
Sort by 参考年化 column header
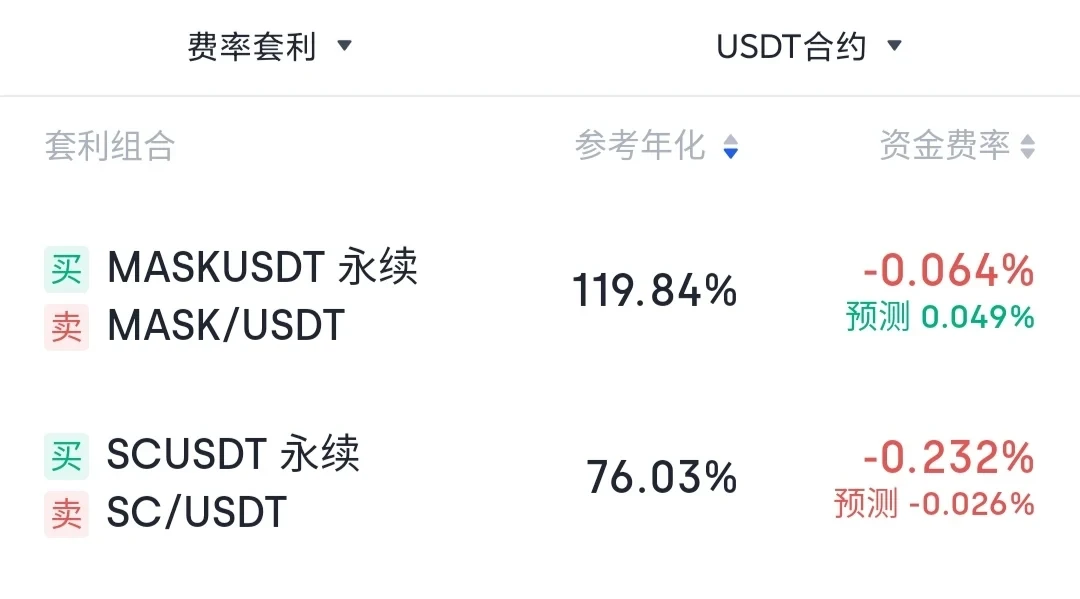[x=640, y=146]
